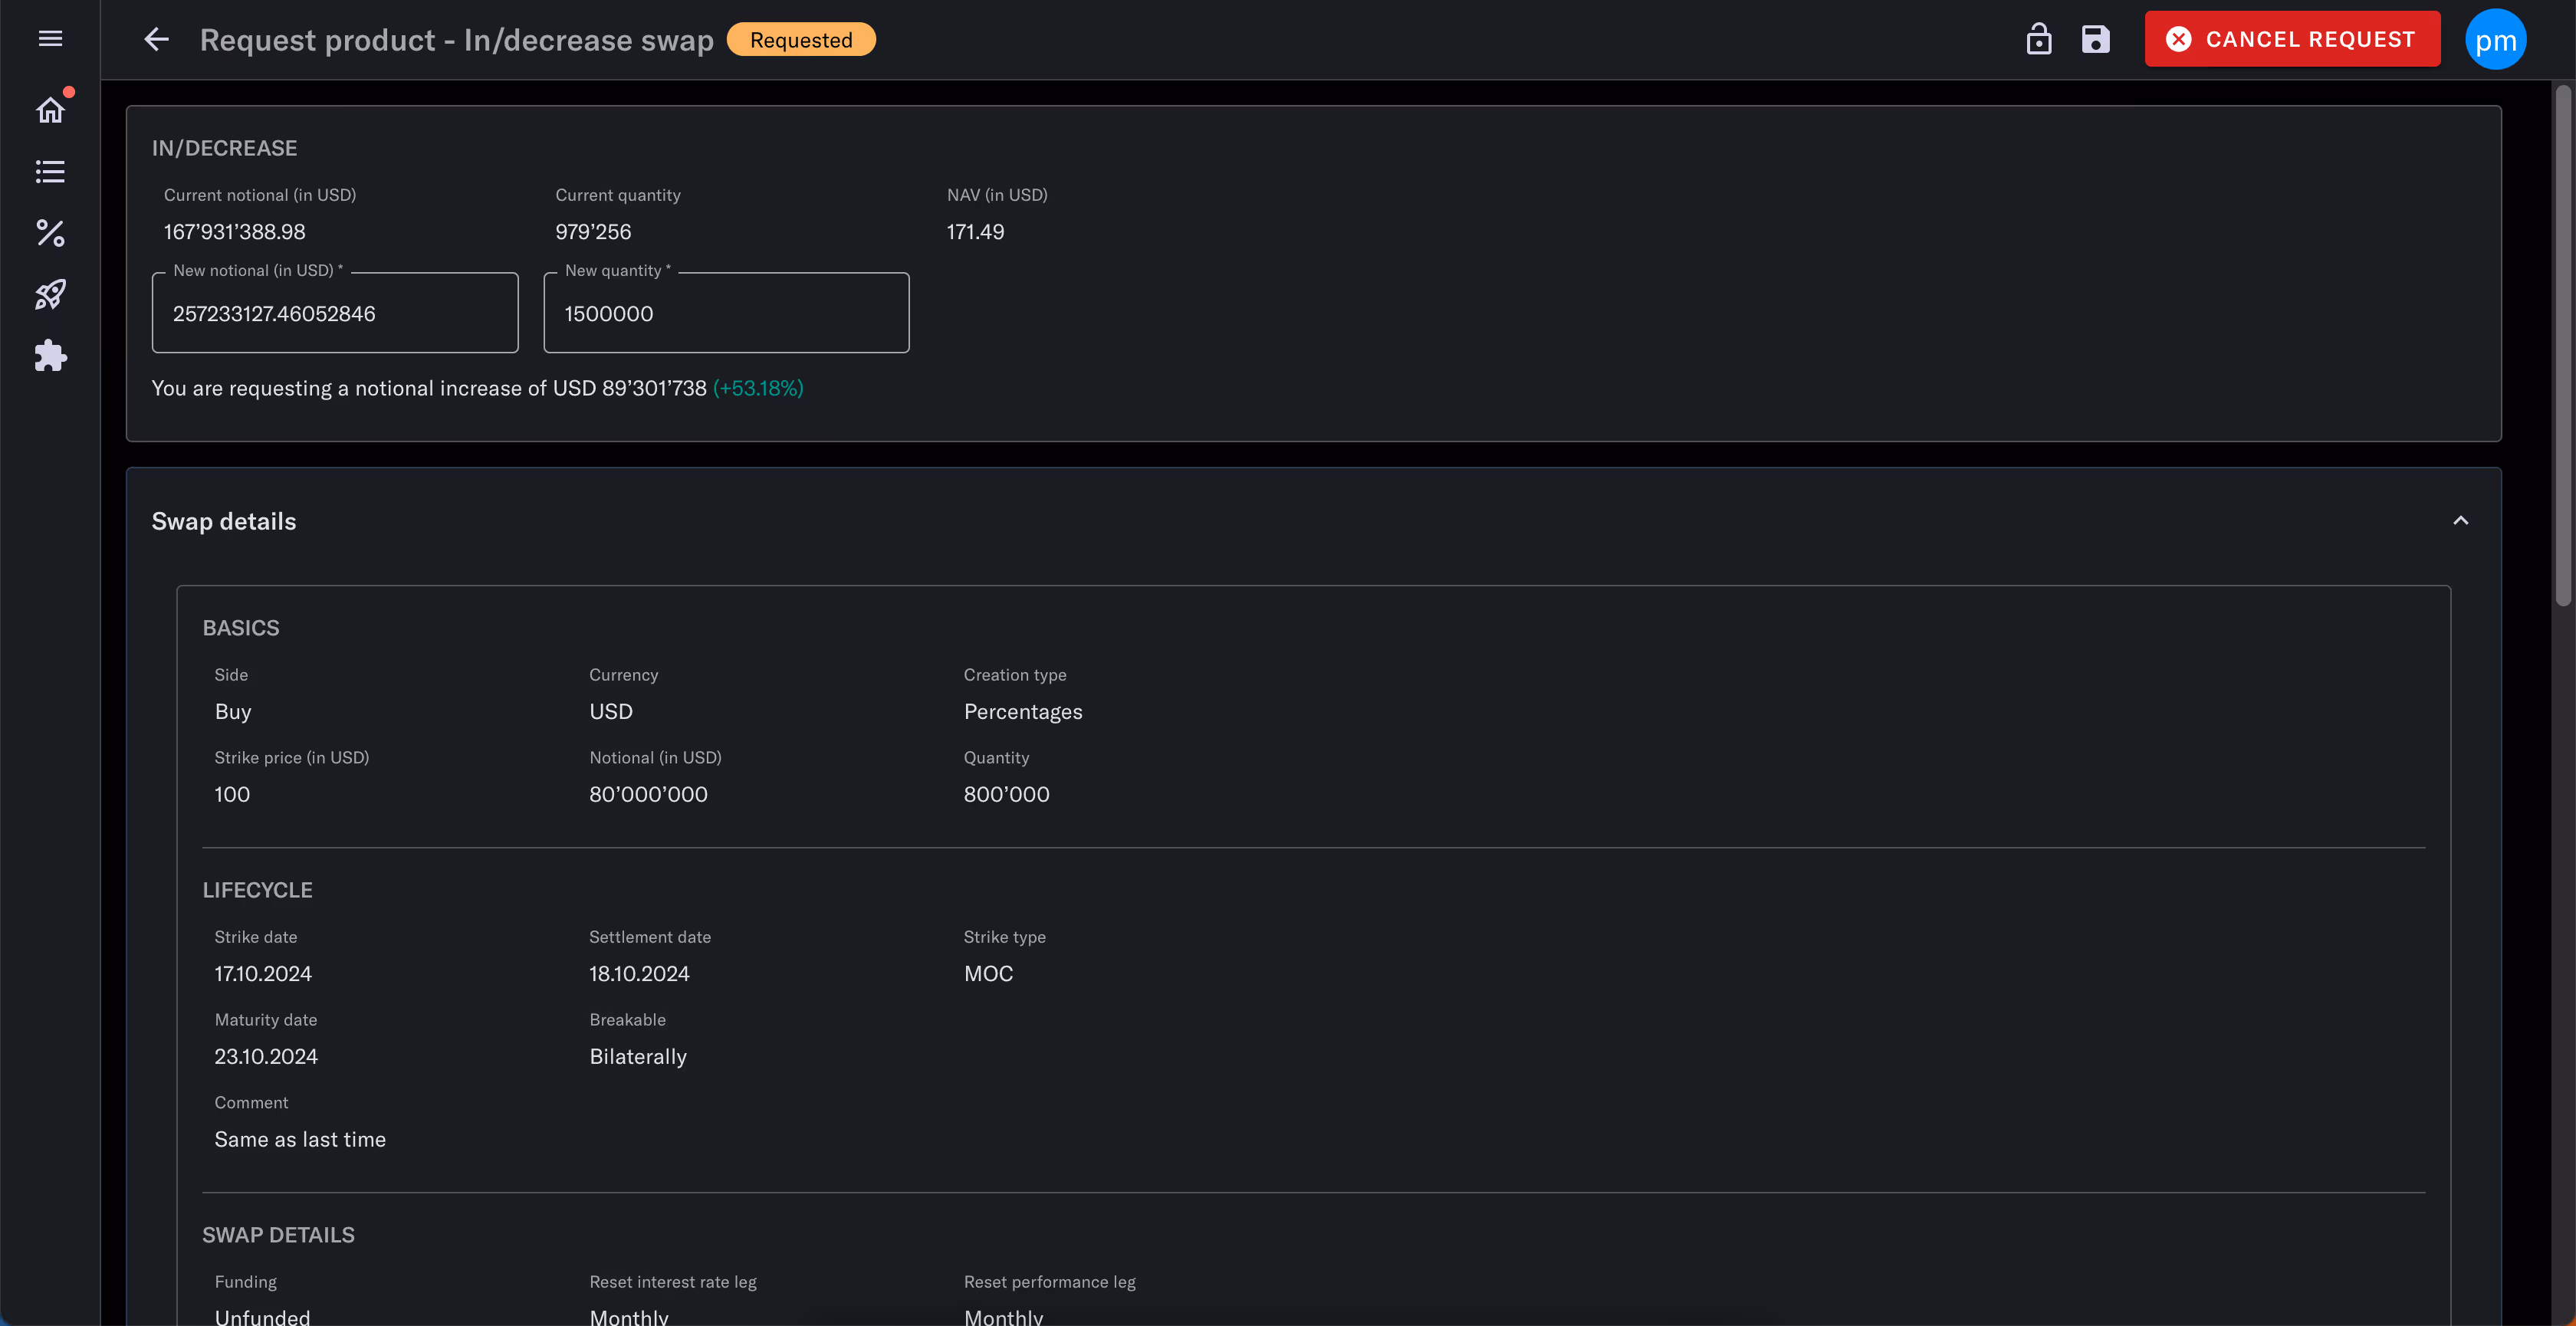This screenshot has height=1326, width=2576.
Task: Click the comment Same as last time
Action: click(x=300, y=1140)
